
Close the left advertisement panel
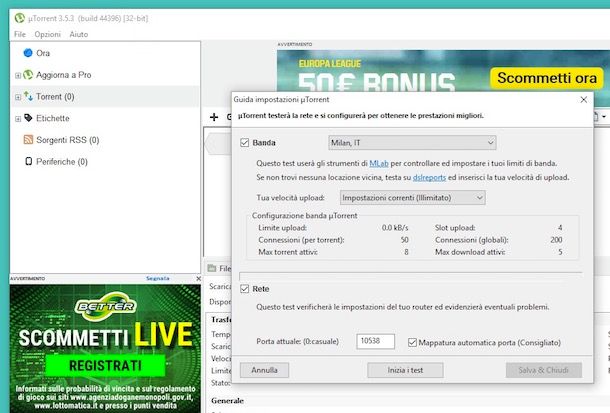click(198, 278)
